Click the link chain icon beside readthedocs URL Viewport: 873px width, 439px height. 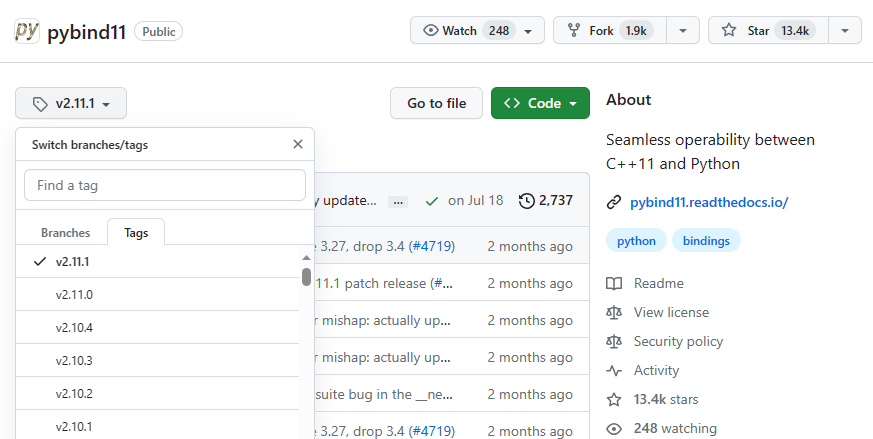(x=614, y=202)
